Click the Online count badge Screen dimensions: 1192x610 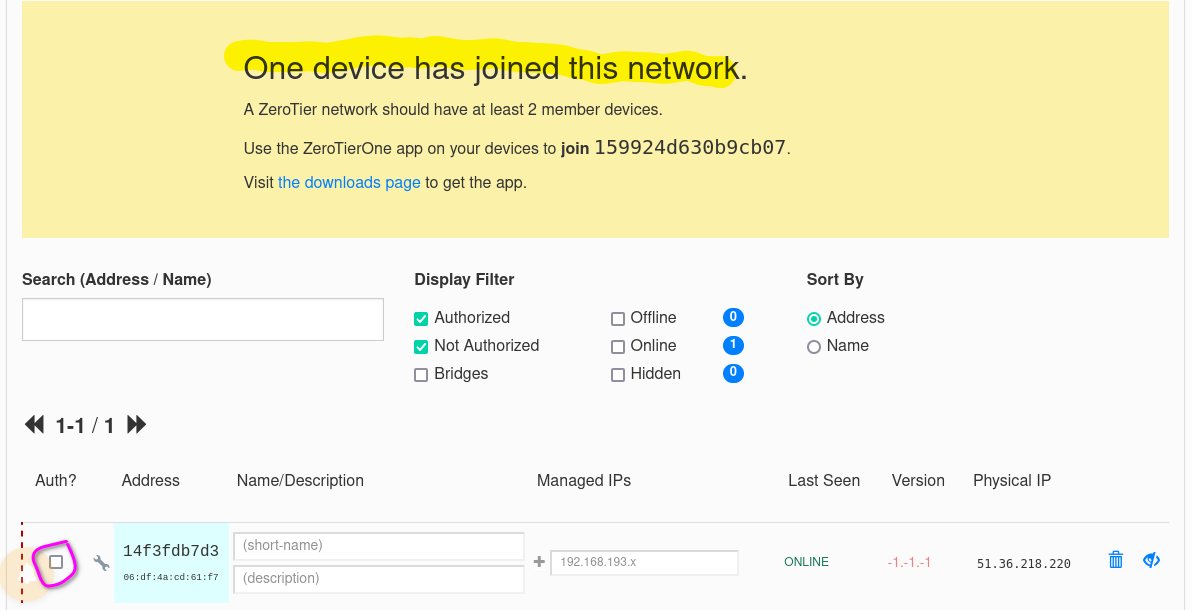(x=733, y=345)
